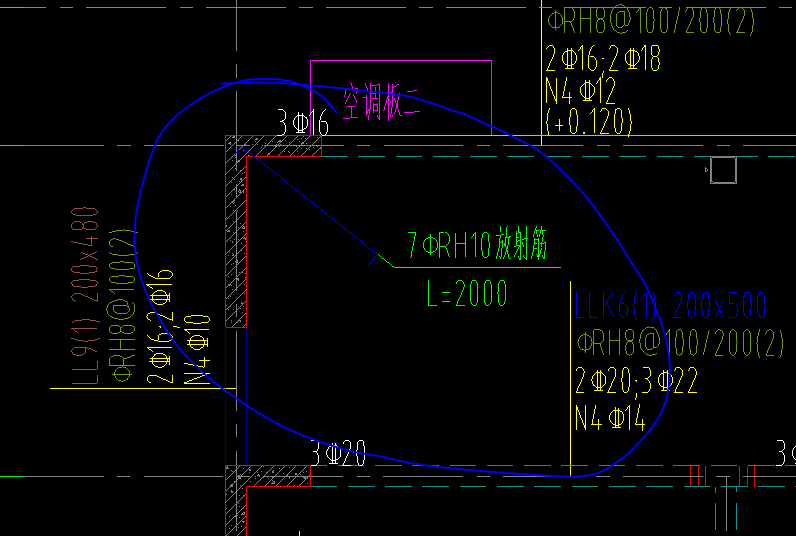Select the rotated 2Φ16;2Φ16 text

(x=160, y=326)
